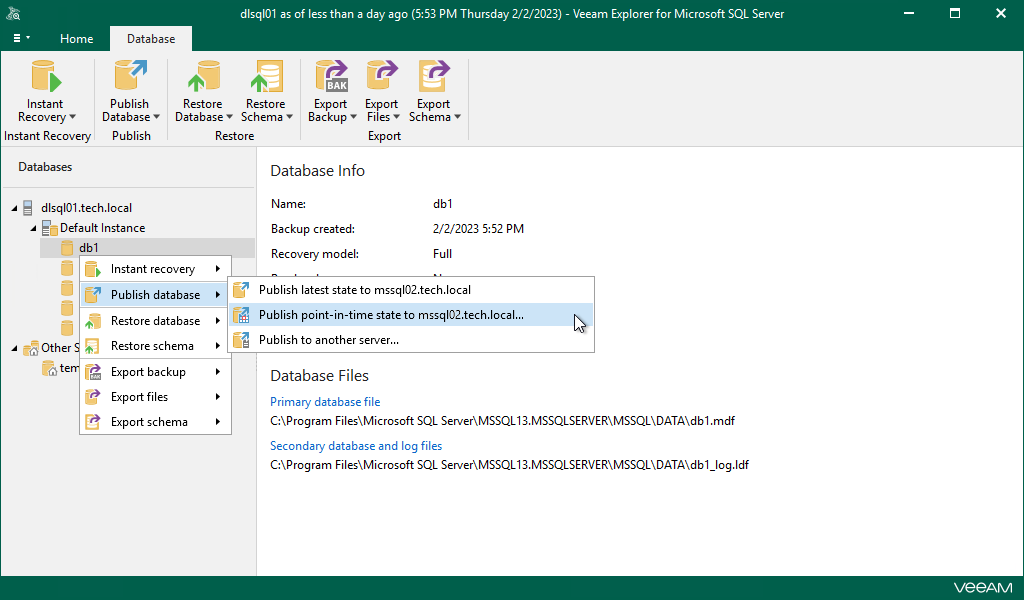The height and width of the screenshot is (600, 1024).
Task: Choose Export backup in context menu
Action: [155, 371]
